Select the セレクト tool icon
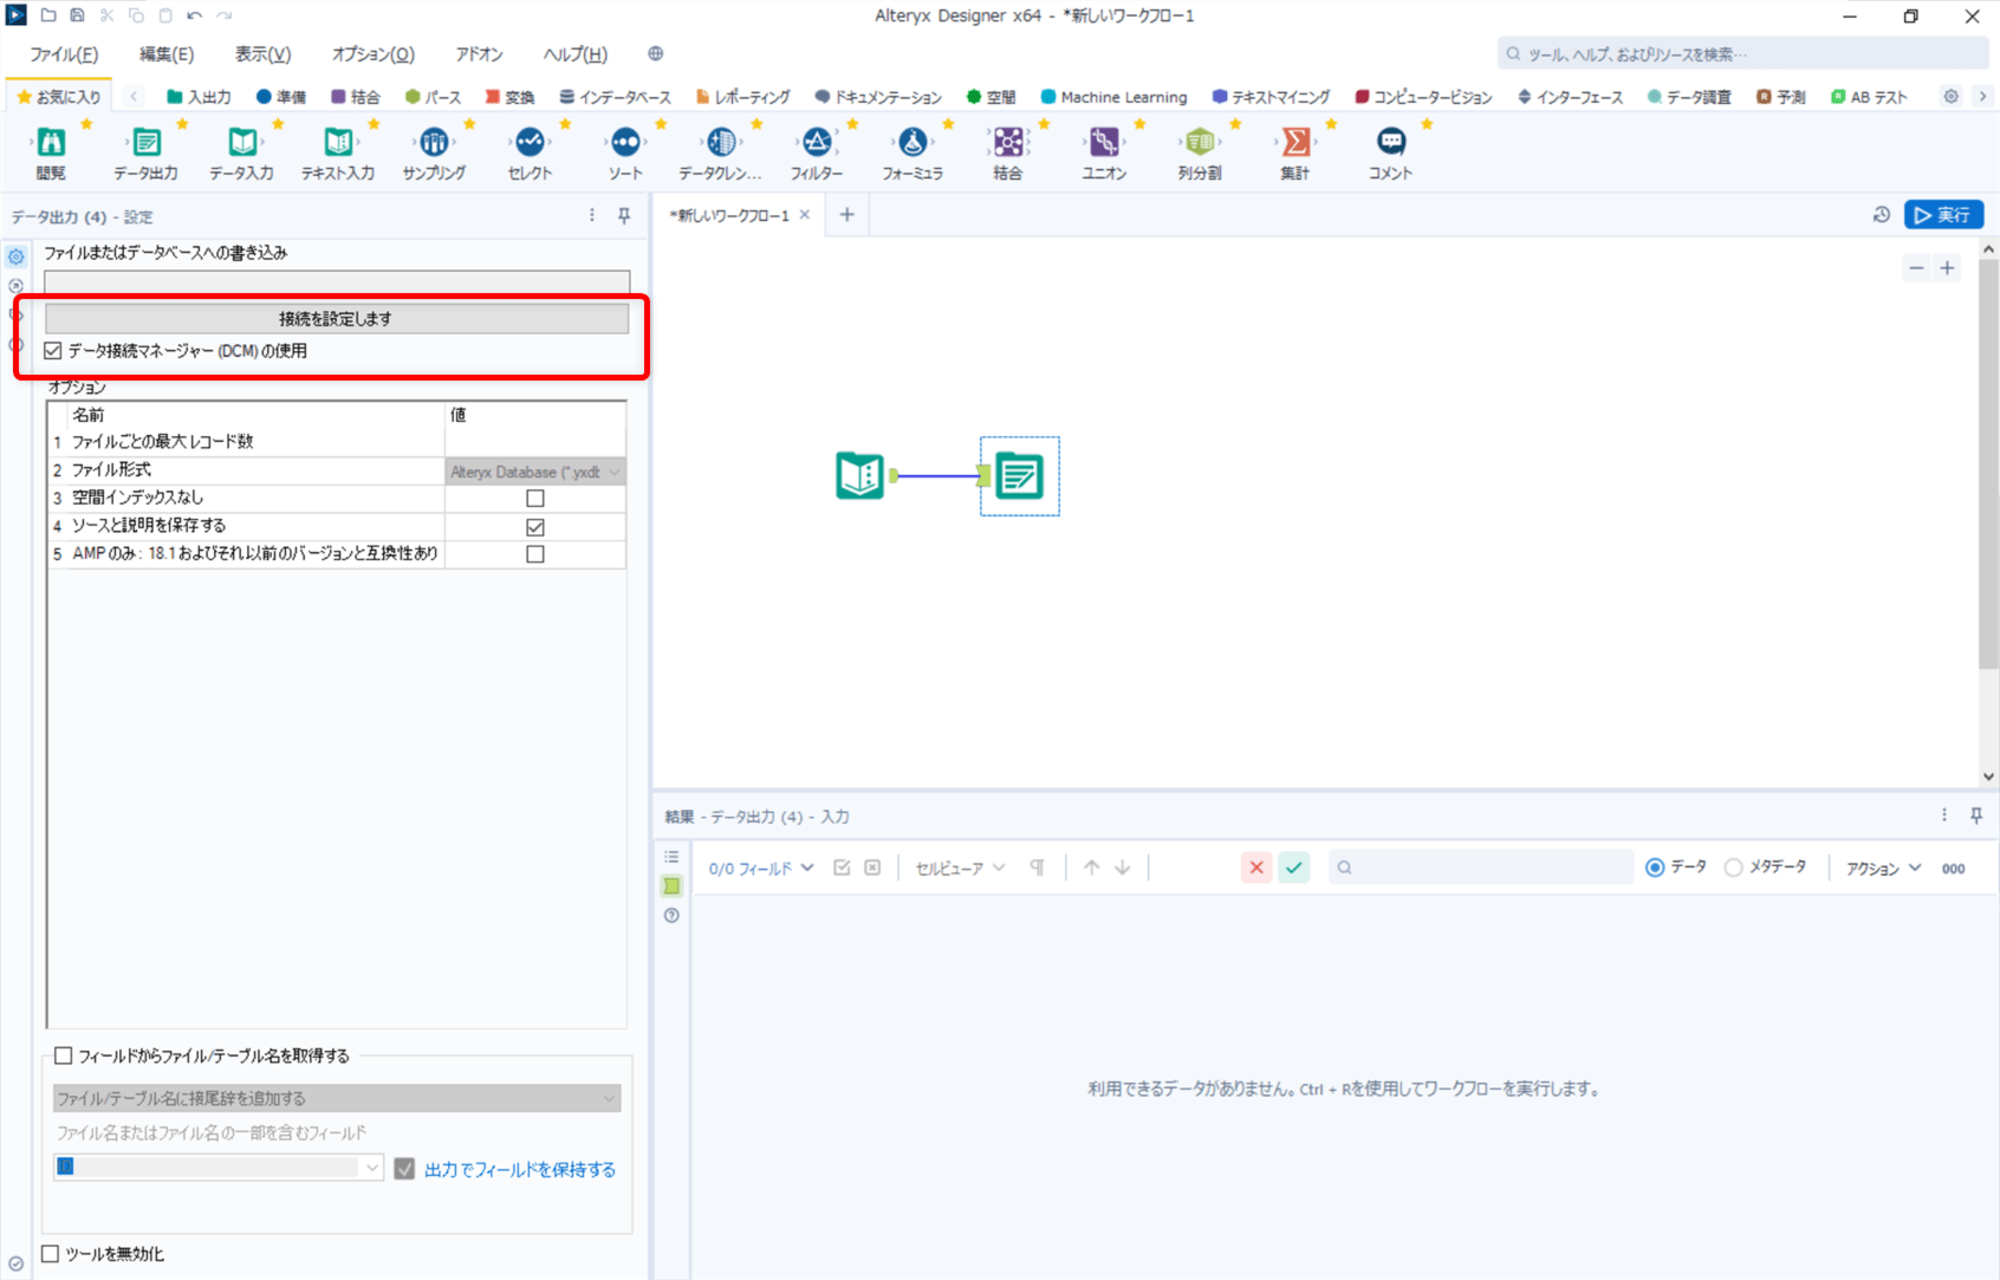2000x1280 pixels. (530, 142)
